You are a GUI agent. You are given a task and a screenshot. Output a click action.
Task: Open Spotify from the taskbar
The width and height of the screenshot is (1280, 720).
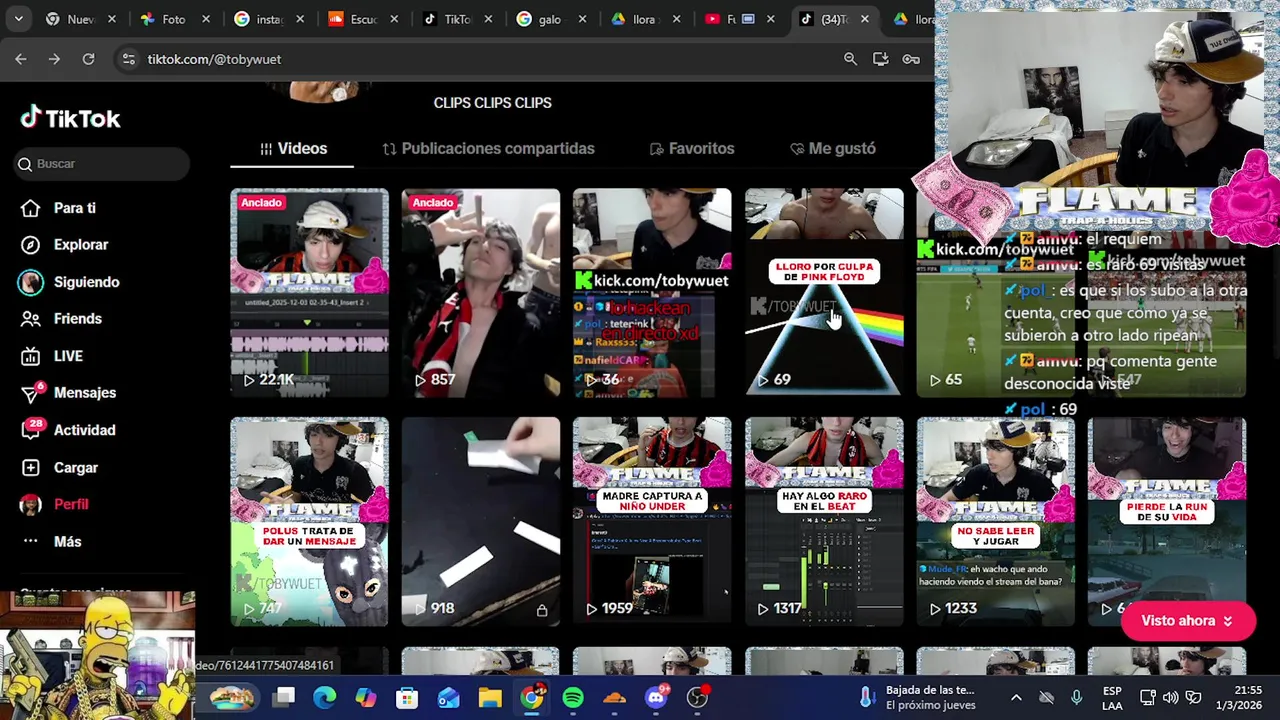(573, 697)
